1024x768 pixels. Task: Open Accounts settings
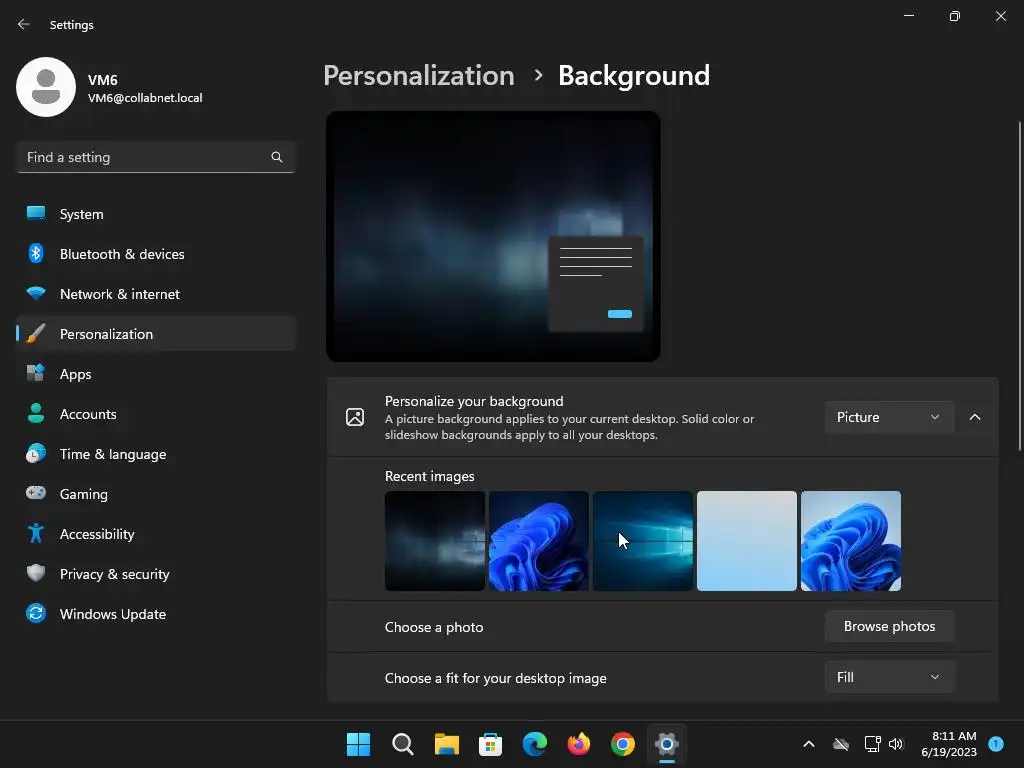point(155,414)
